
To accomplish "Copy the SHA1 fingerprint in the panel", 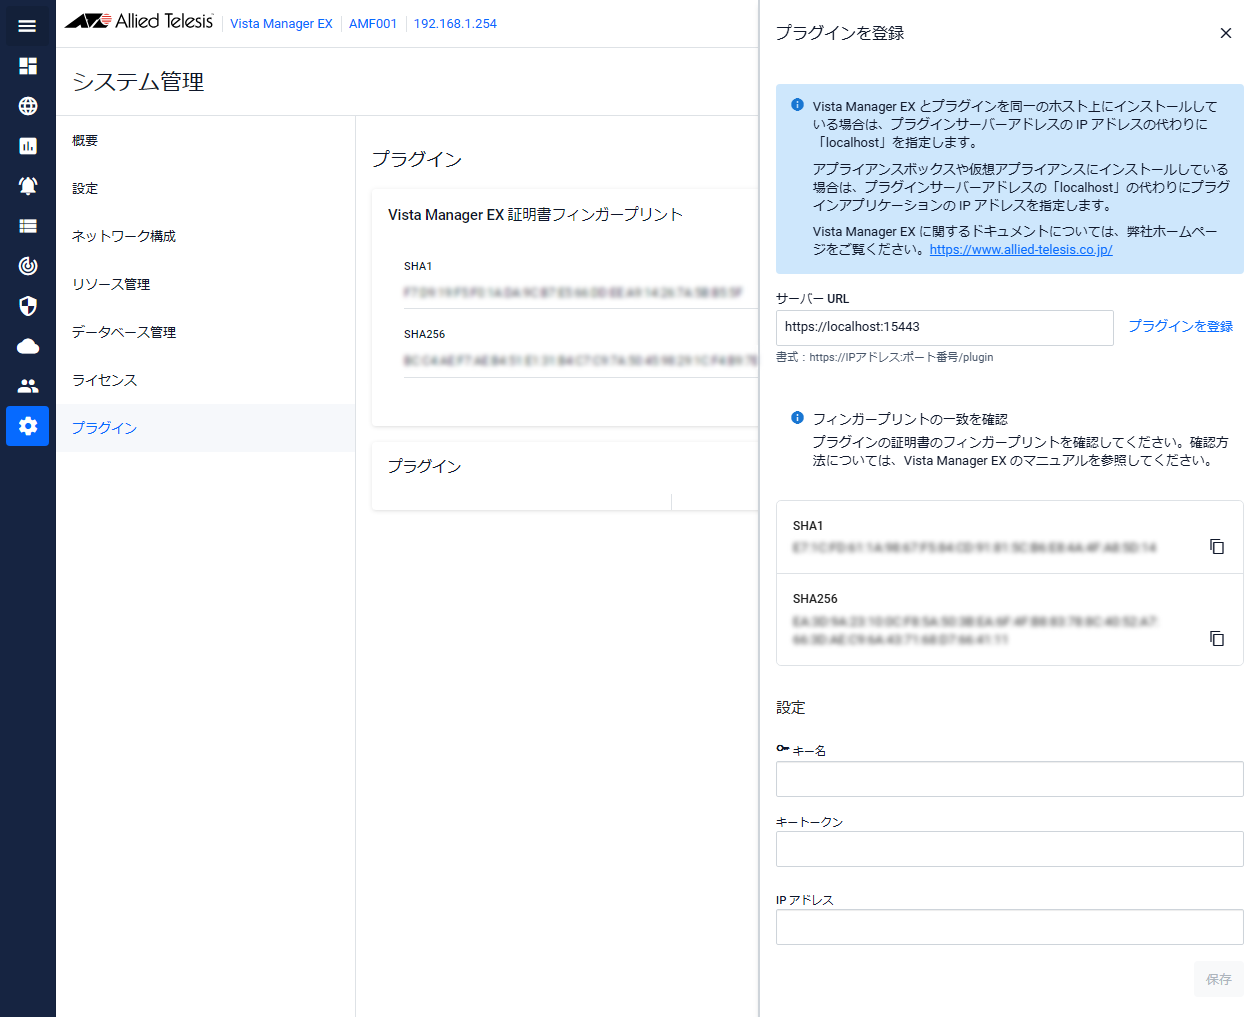I will tap(1217, 546).
